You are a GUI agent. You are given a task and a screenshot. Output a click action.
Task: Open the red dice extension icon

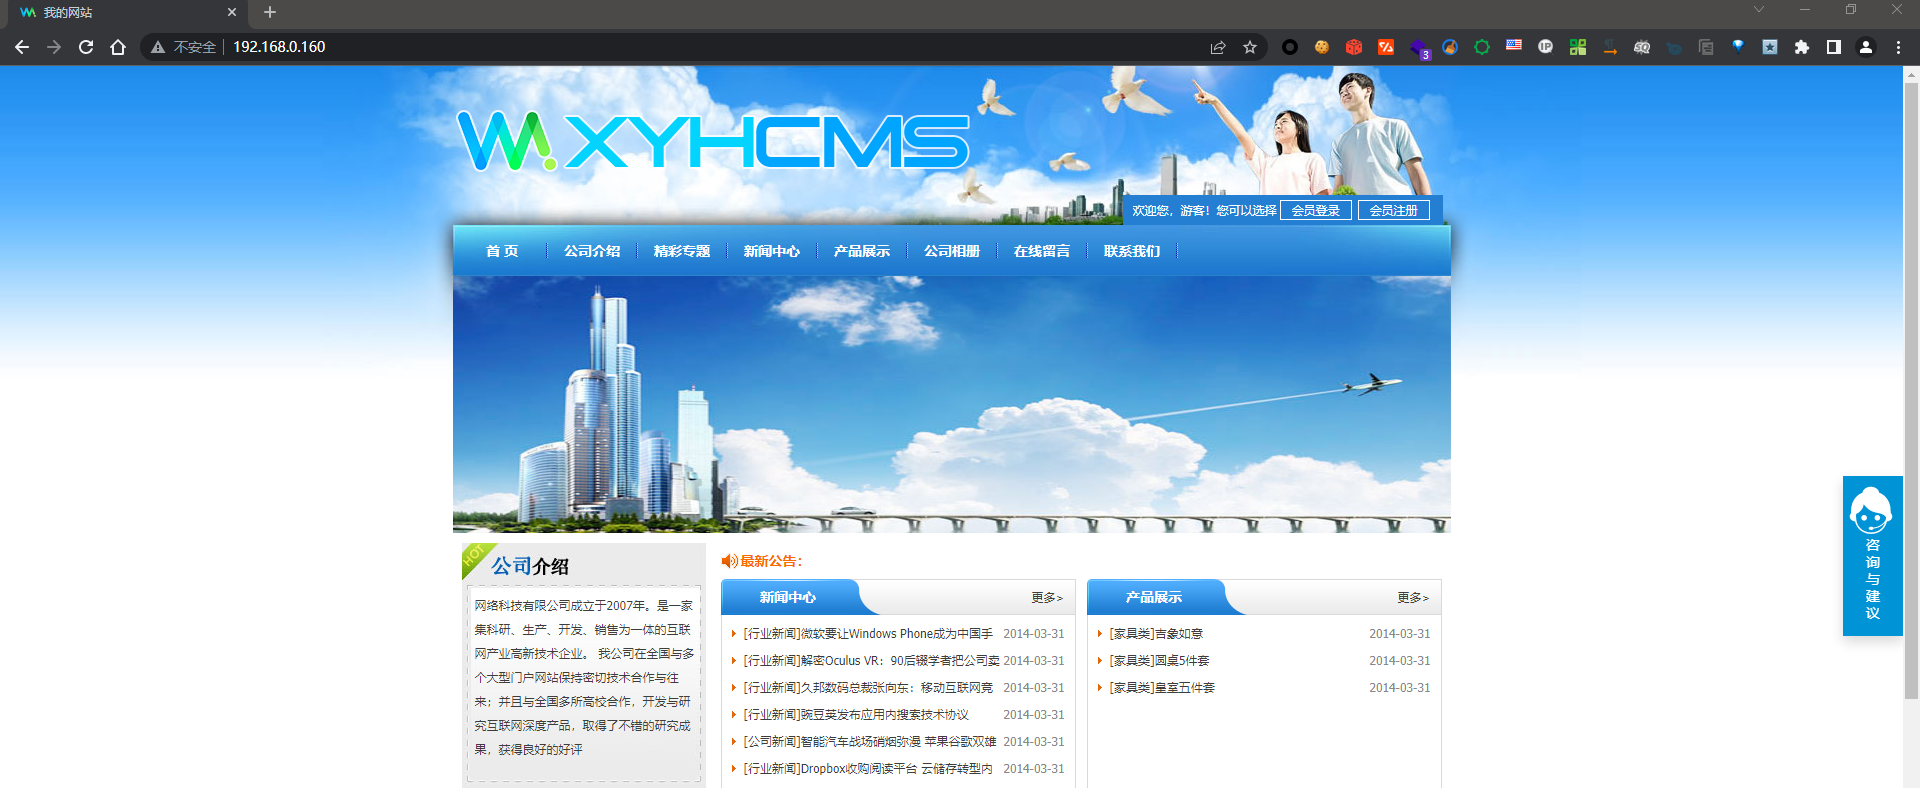[x=1354, y=47]
